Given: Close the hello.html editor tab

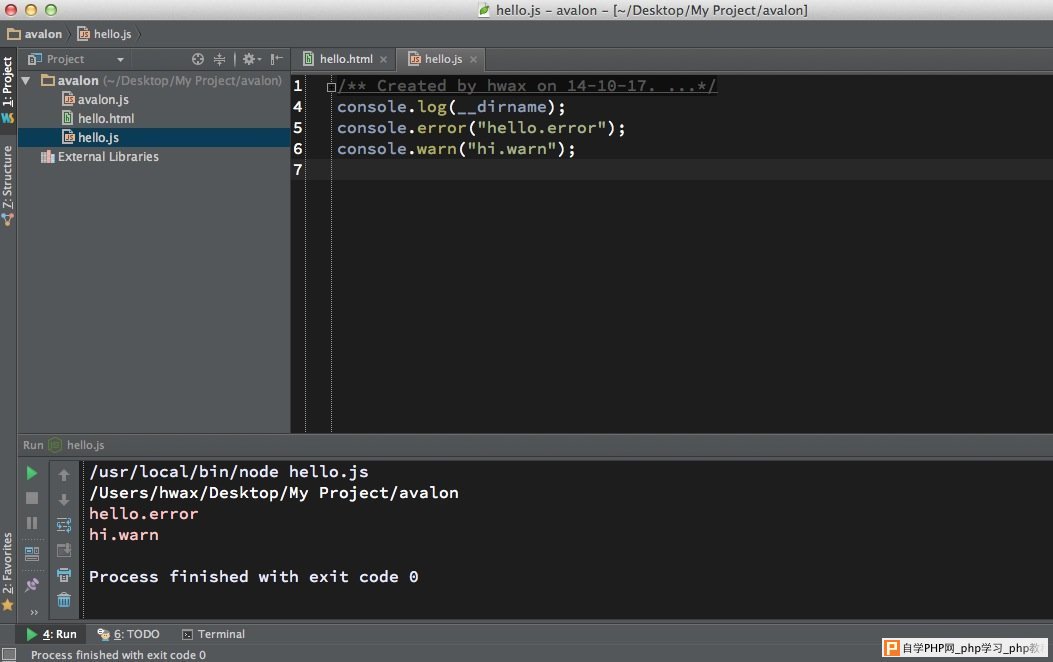Looking at the screenshot, I should [x=383, y=59].
